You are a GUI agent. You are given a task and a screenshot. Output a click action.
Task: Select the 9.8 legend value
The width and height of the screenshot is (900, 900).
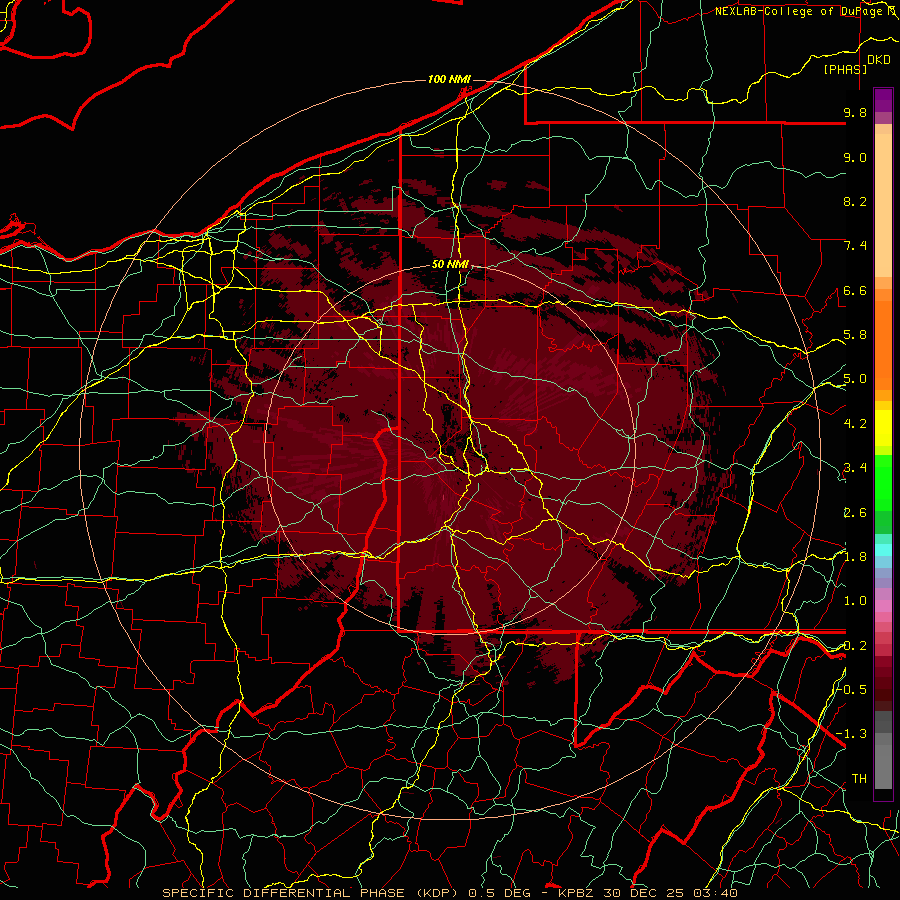(x=855, y=112)
